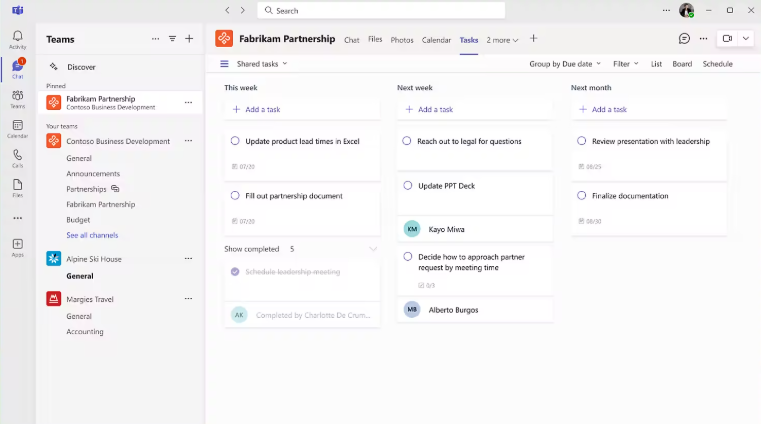The height and width of the screenshot is (424, 761).
Task: Open the Apps store icon
Action: [17, 247]
